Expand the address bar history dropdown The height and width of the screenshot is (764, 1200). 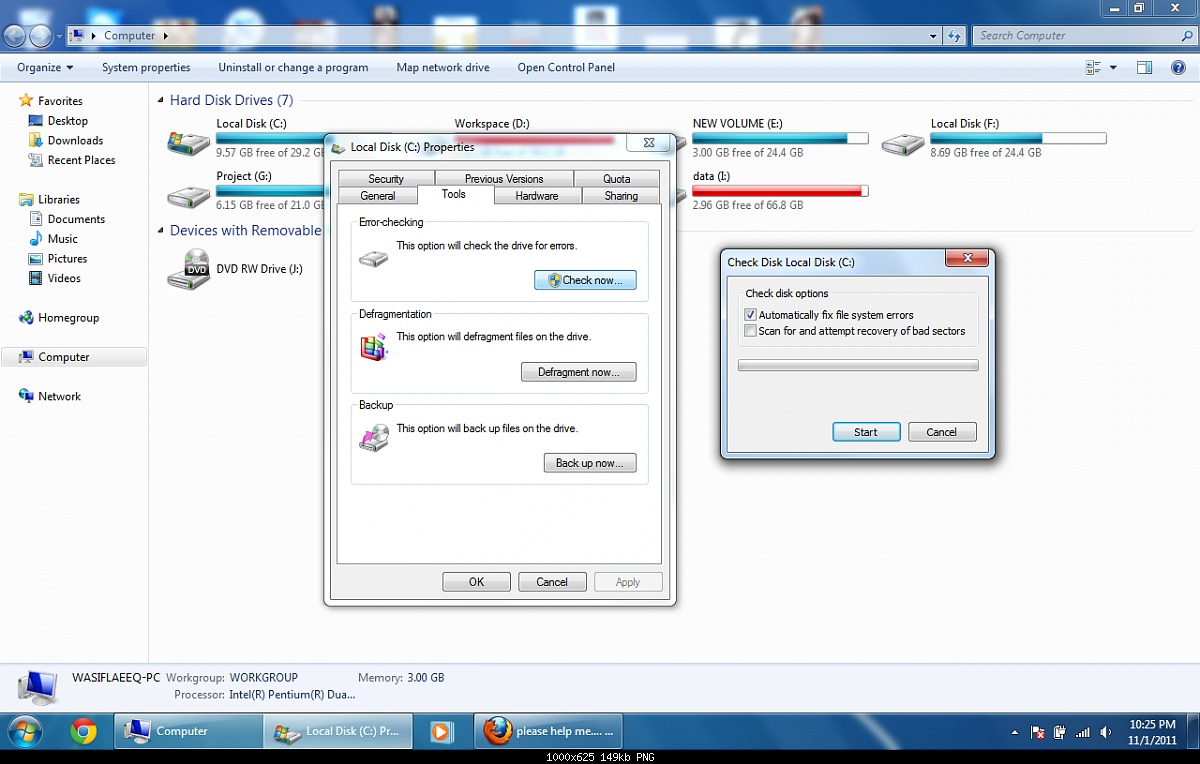click(x=934, y=36)
